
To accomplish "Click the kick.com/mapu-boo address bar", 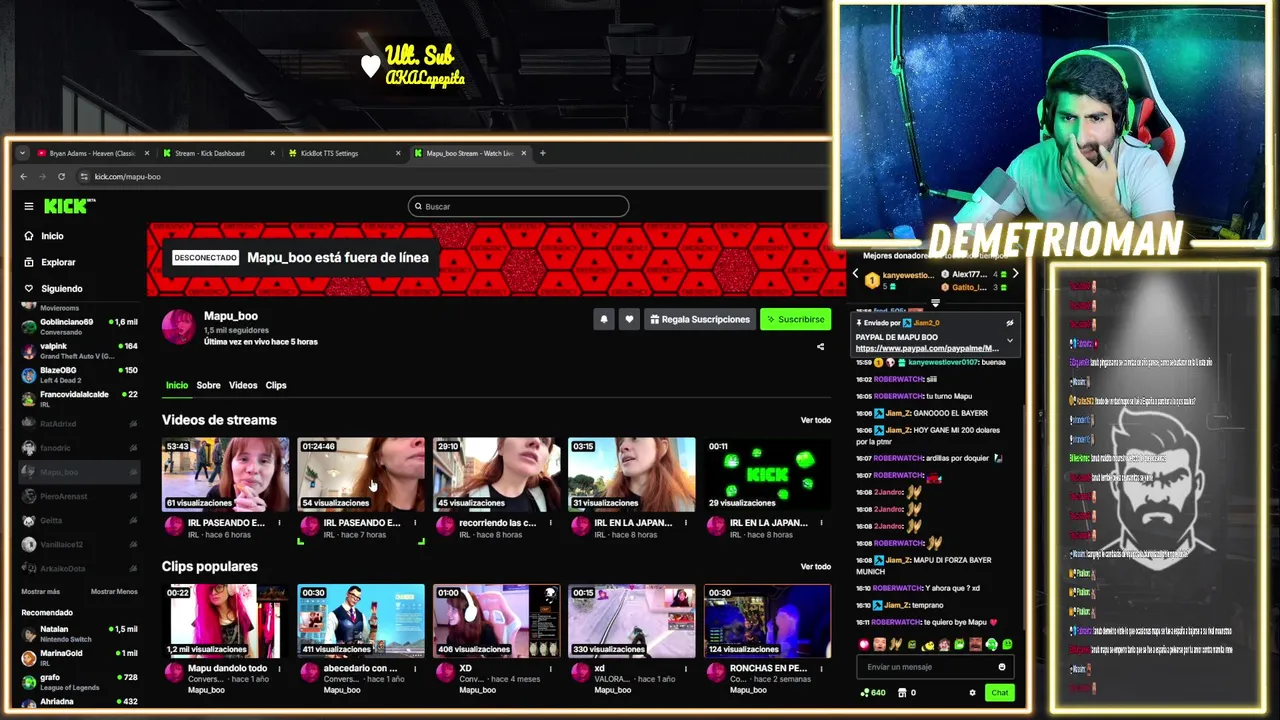I will pos(128,176).
